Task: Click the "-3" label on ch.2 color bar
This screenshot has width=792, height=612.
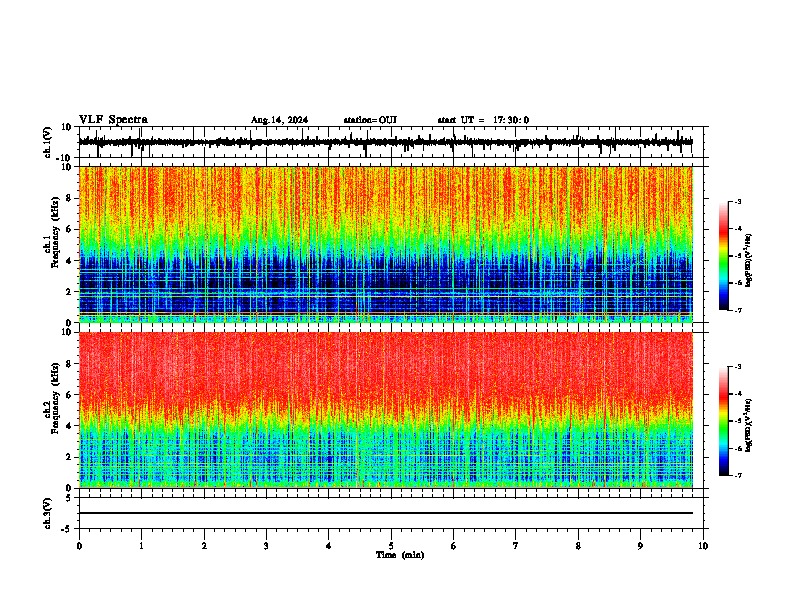Action: coord(738,367)
